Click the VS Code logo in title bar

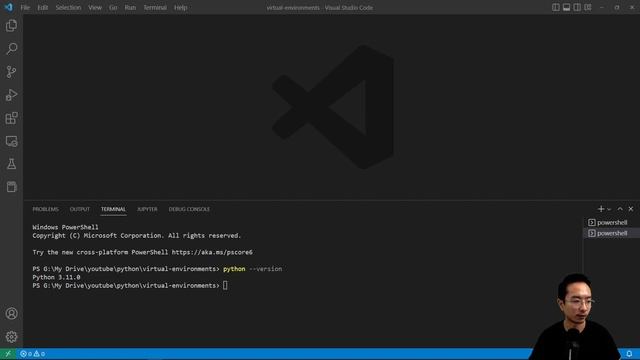[9, 7]
